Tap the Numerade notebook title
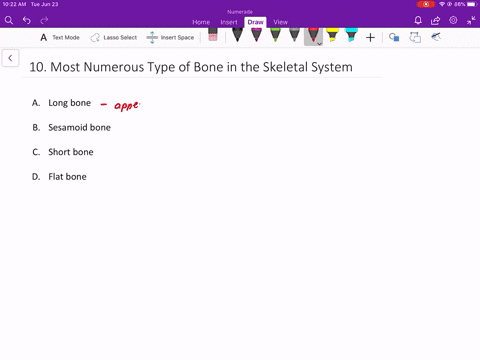Viewport: 480px width, 360px height. click(240, 12)
